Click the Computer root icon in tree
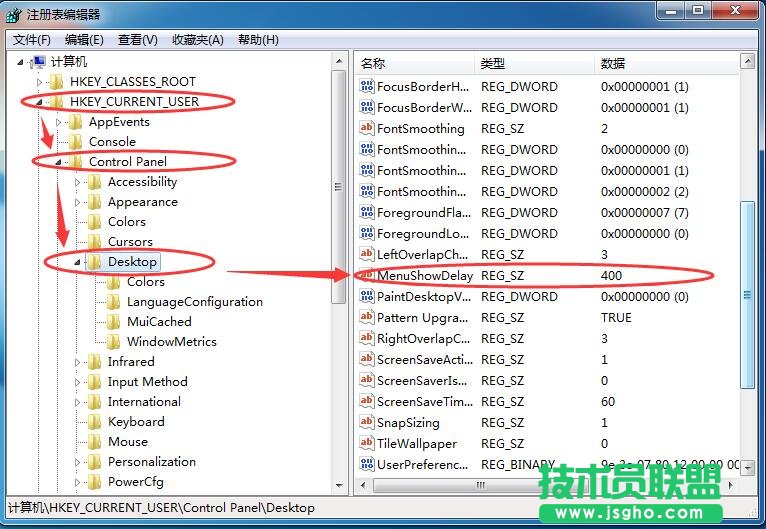Image resolution: width=766 pixels, height=529 pixels. pos(38,62)
